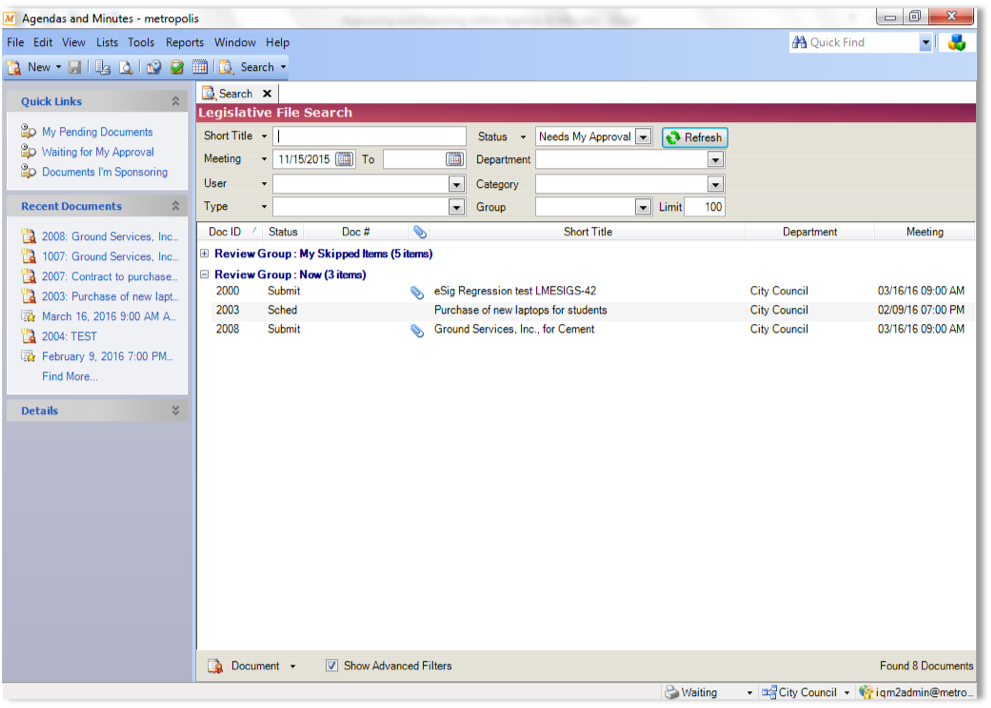Click the green checkmark clipboard icon
991x708 pixels.
click(177, 67)
